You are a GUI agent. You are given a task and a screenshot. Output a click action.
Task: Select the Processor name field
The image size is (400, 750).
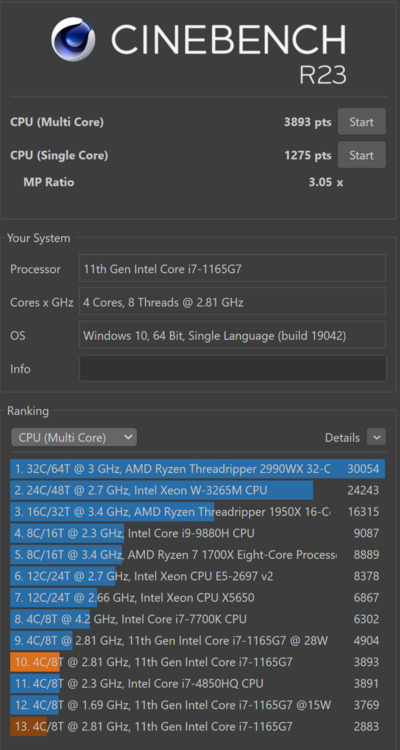click(233, 268)
